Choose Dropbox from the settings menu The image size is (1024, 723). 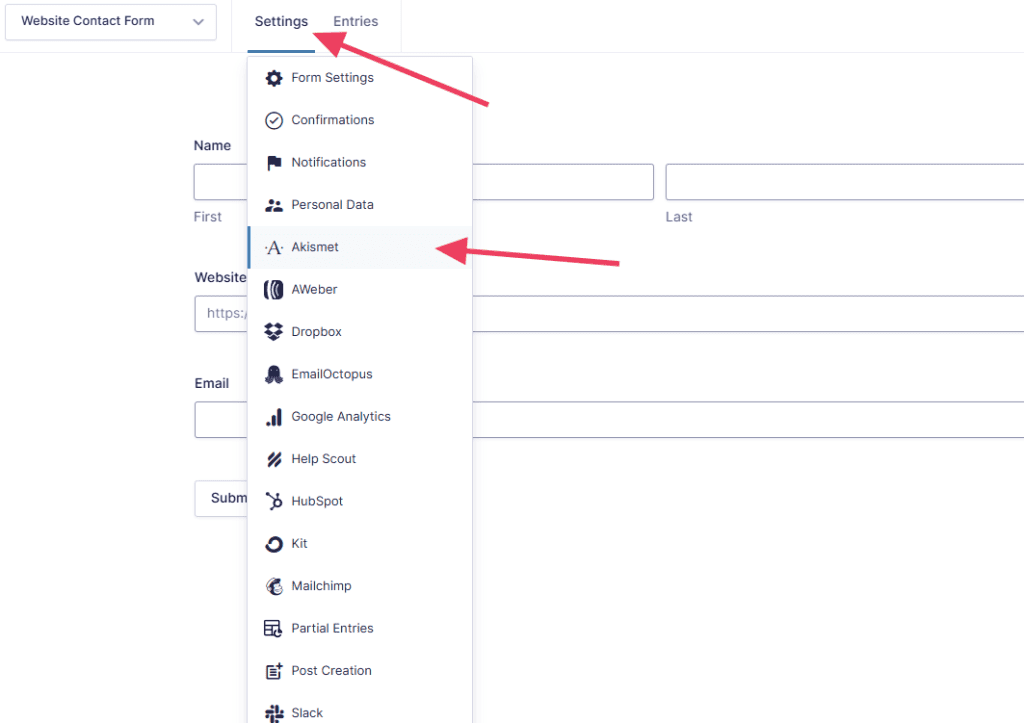360,332
